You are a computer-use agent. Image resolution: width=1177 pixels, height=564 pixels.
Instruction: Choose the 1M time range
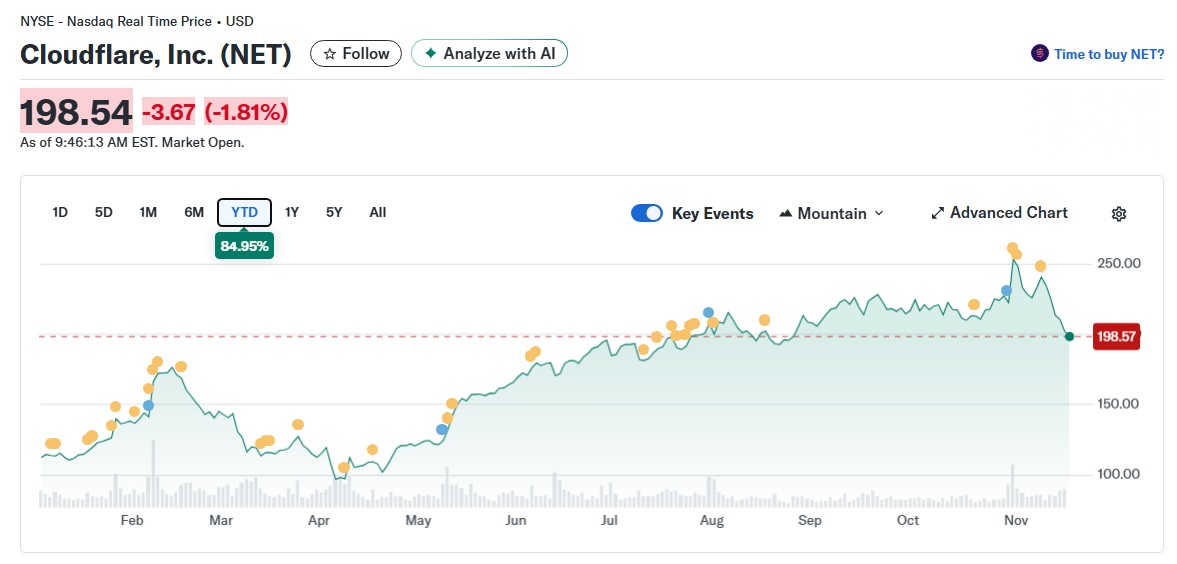[148, 212]
